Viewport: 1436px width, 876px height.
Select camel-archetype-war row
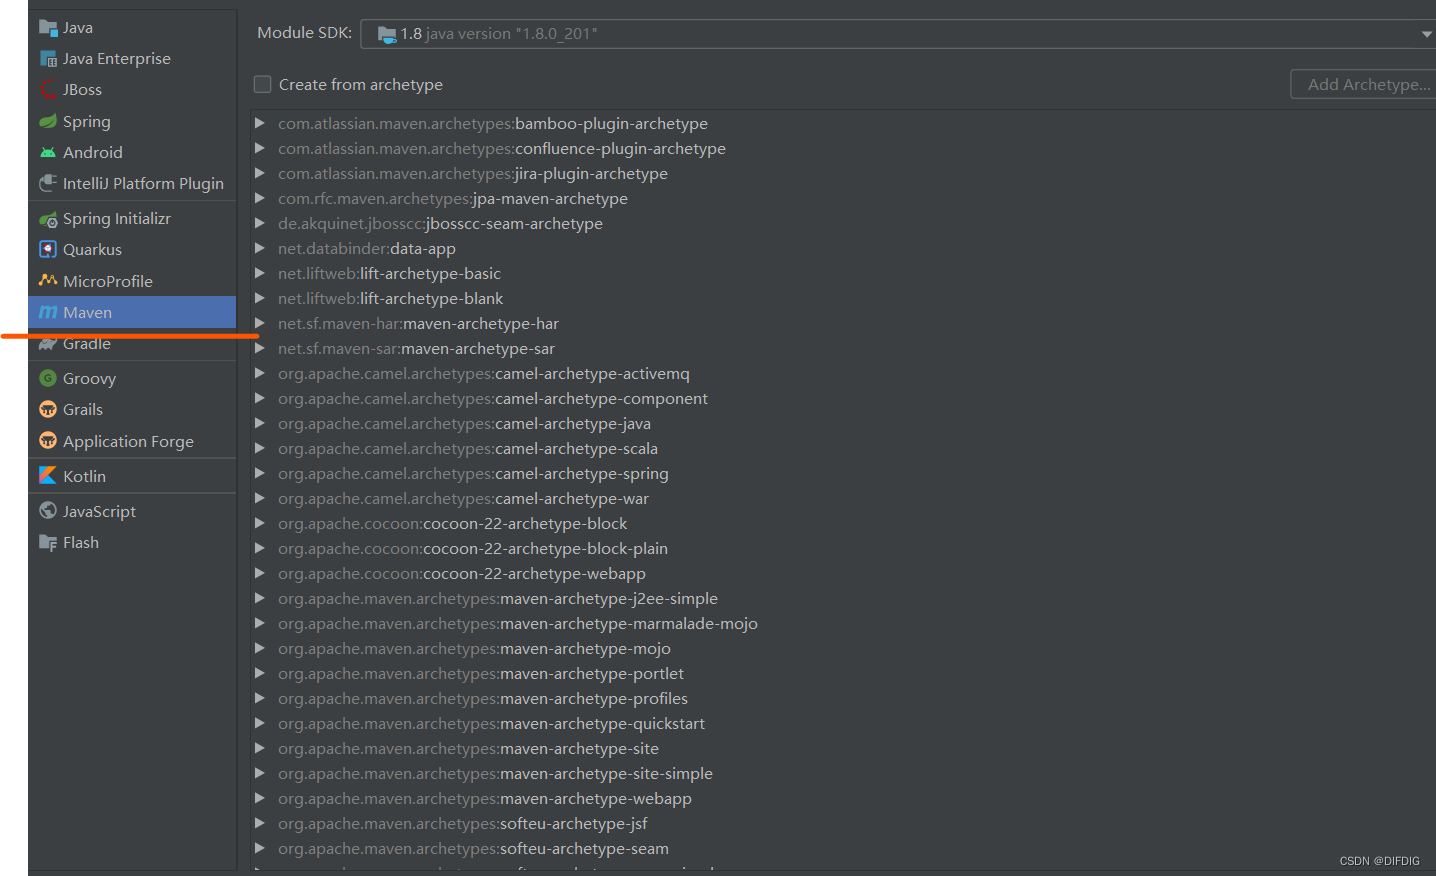coord(843,498)
